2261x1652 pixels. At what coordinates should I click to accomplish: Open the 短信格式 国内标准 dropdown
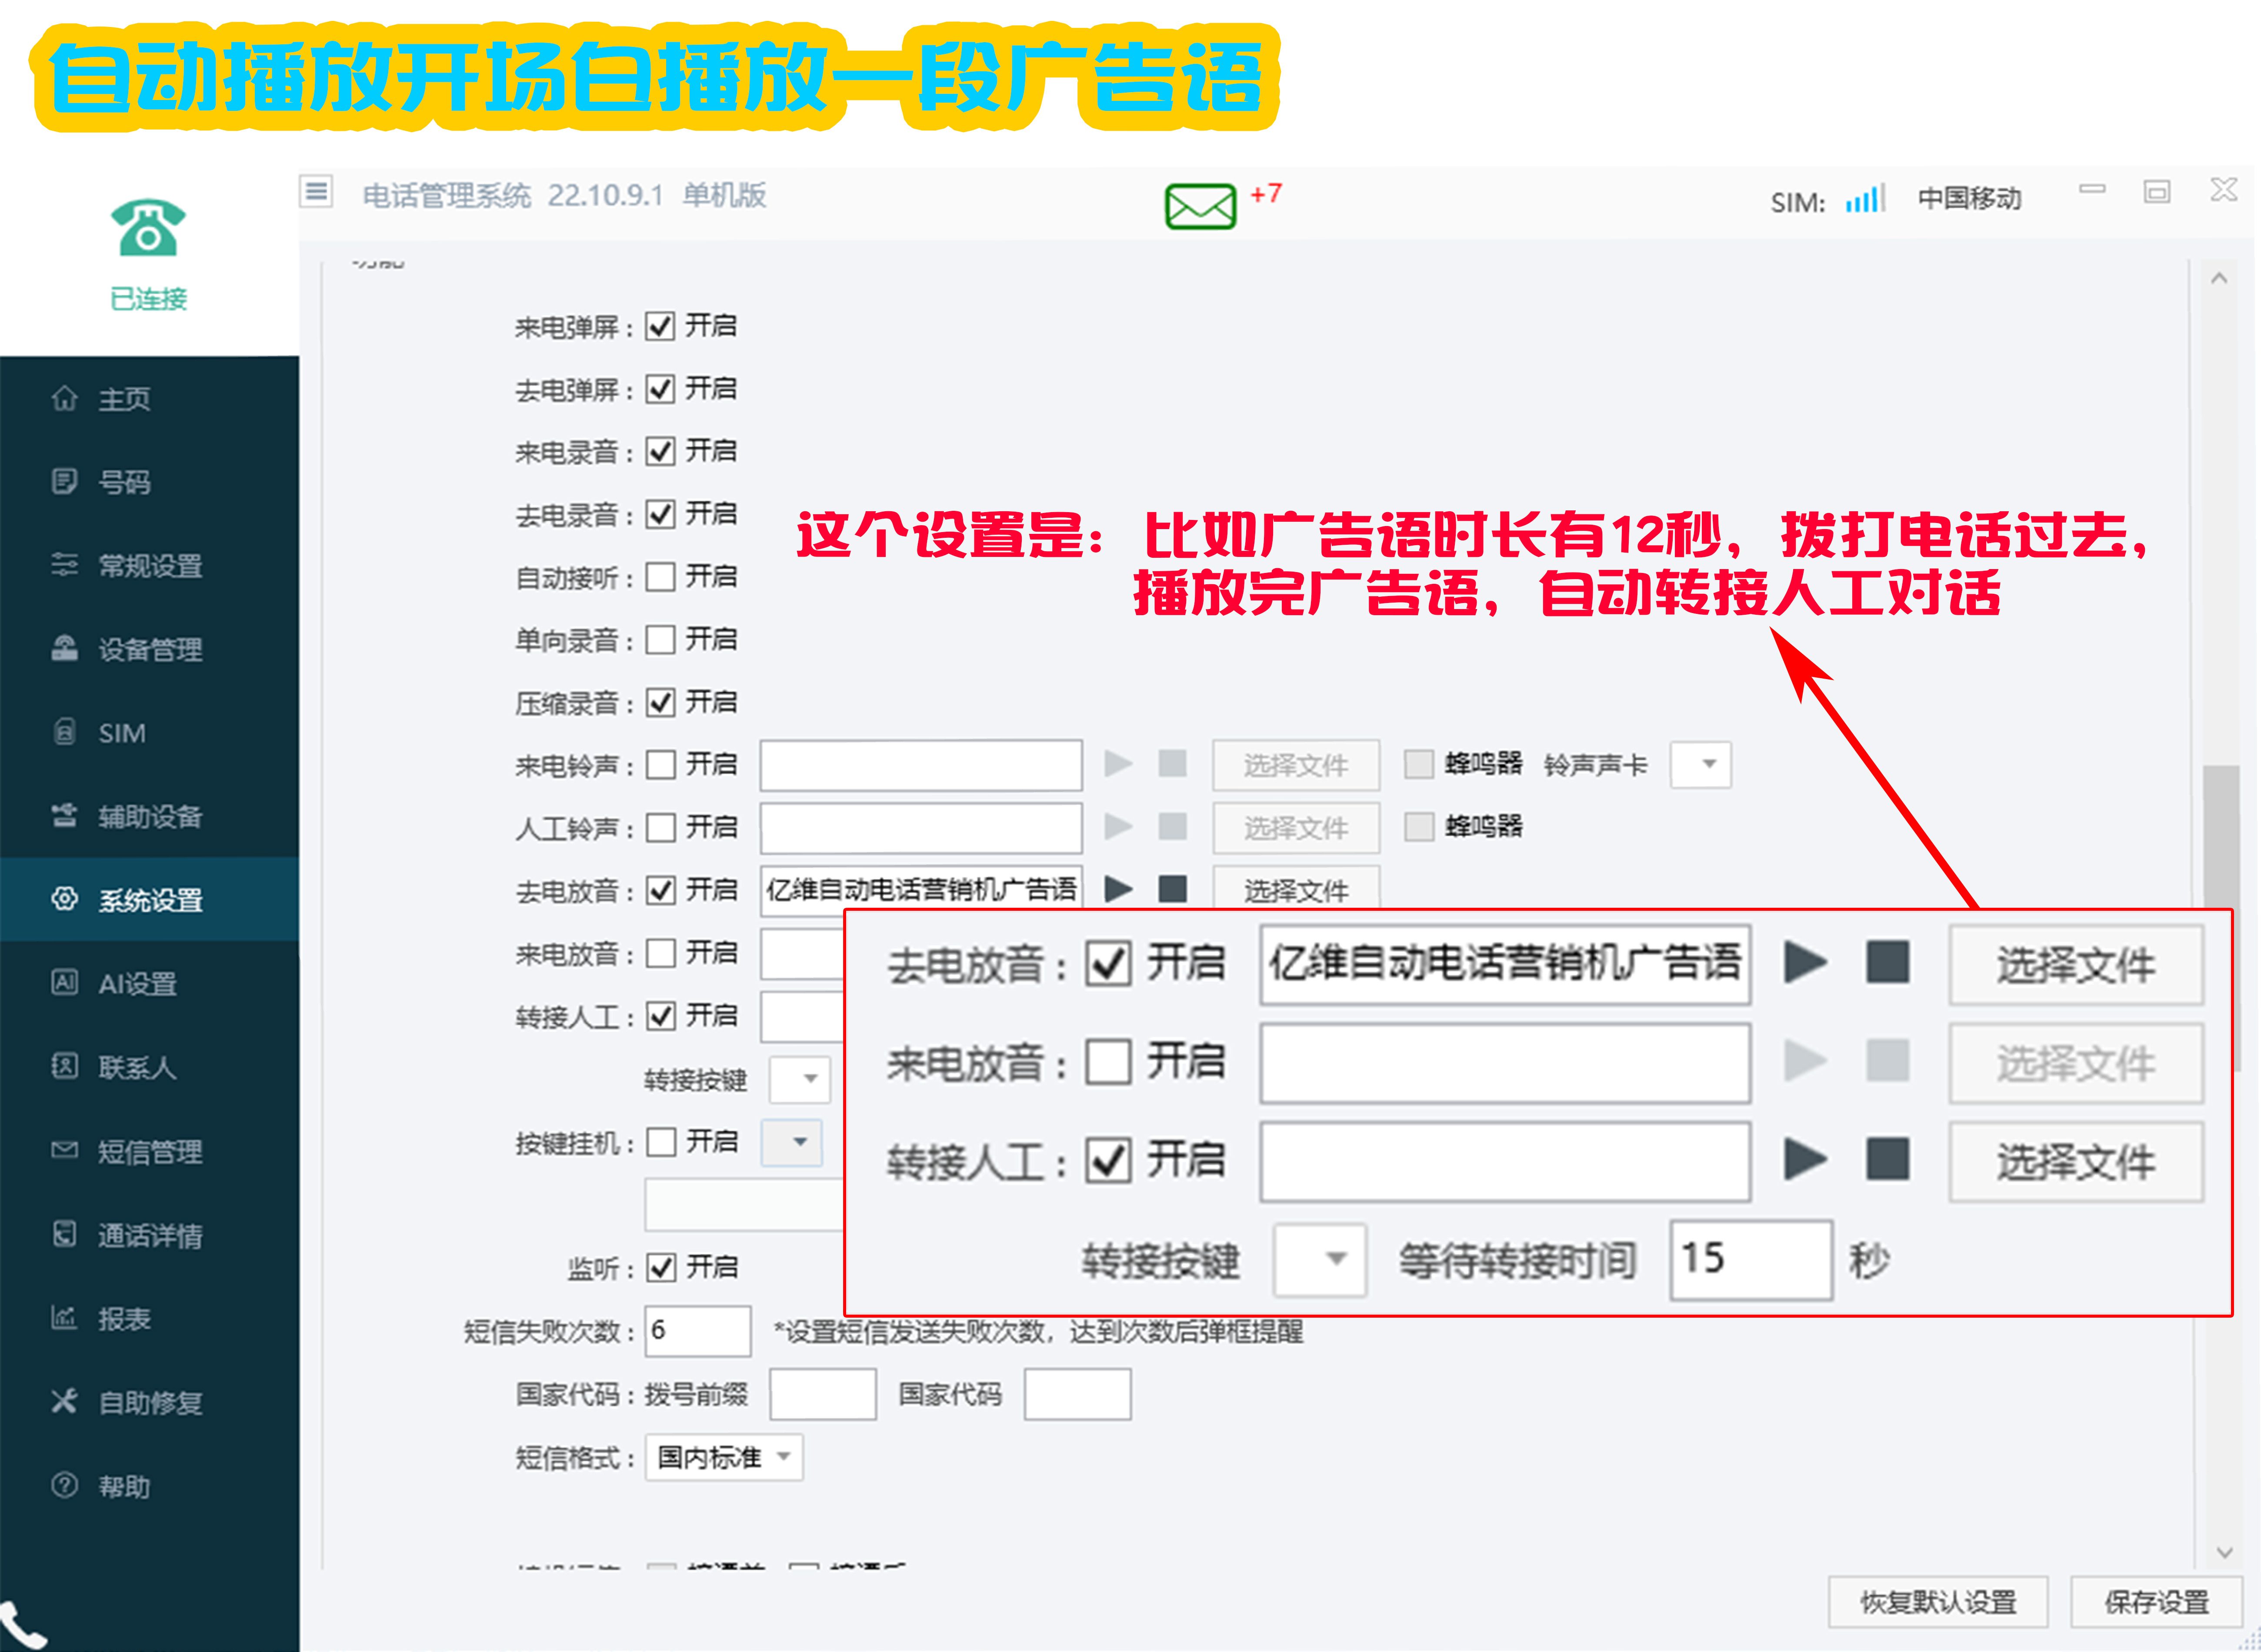click(724, 1457)
